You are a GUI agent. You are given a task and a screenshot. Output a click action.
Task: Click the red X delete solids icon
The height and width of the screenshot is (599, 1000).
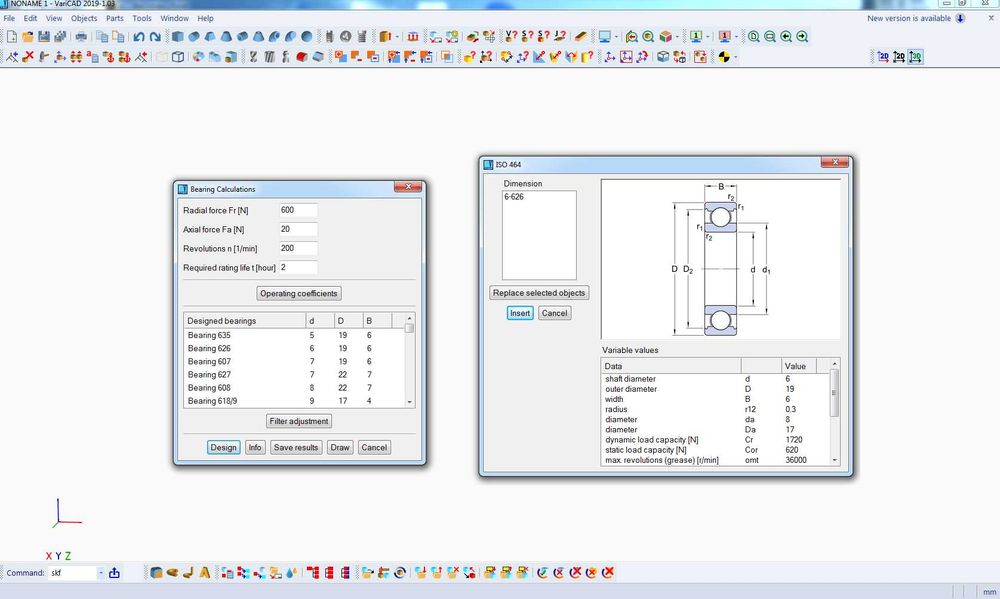click(27, 57)
